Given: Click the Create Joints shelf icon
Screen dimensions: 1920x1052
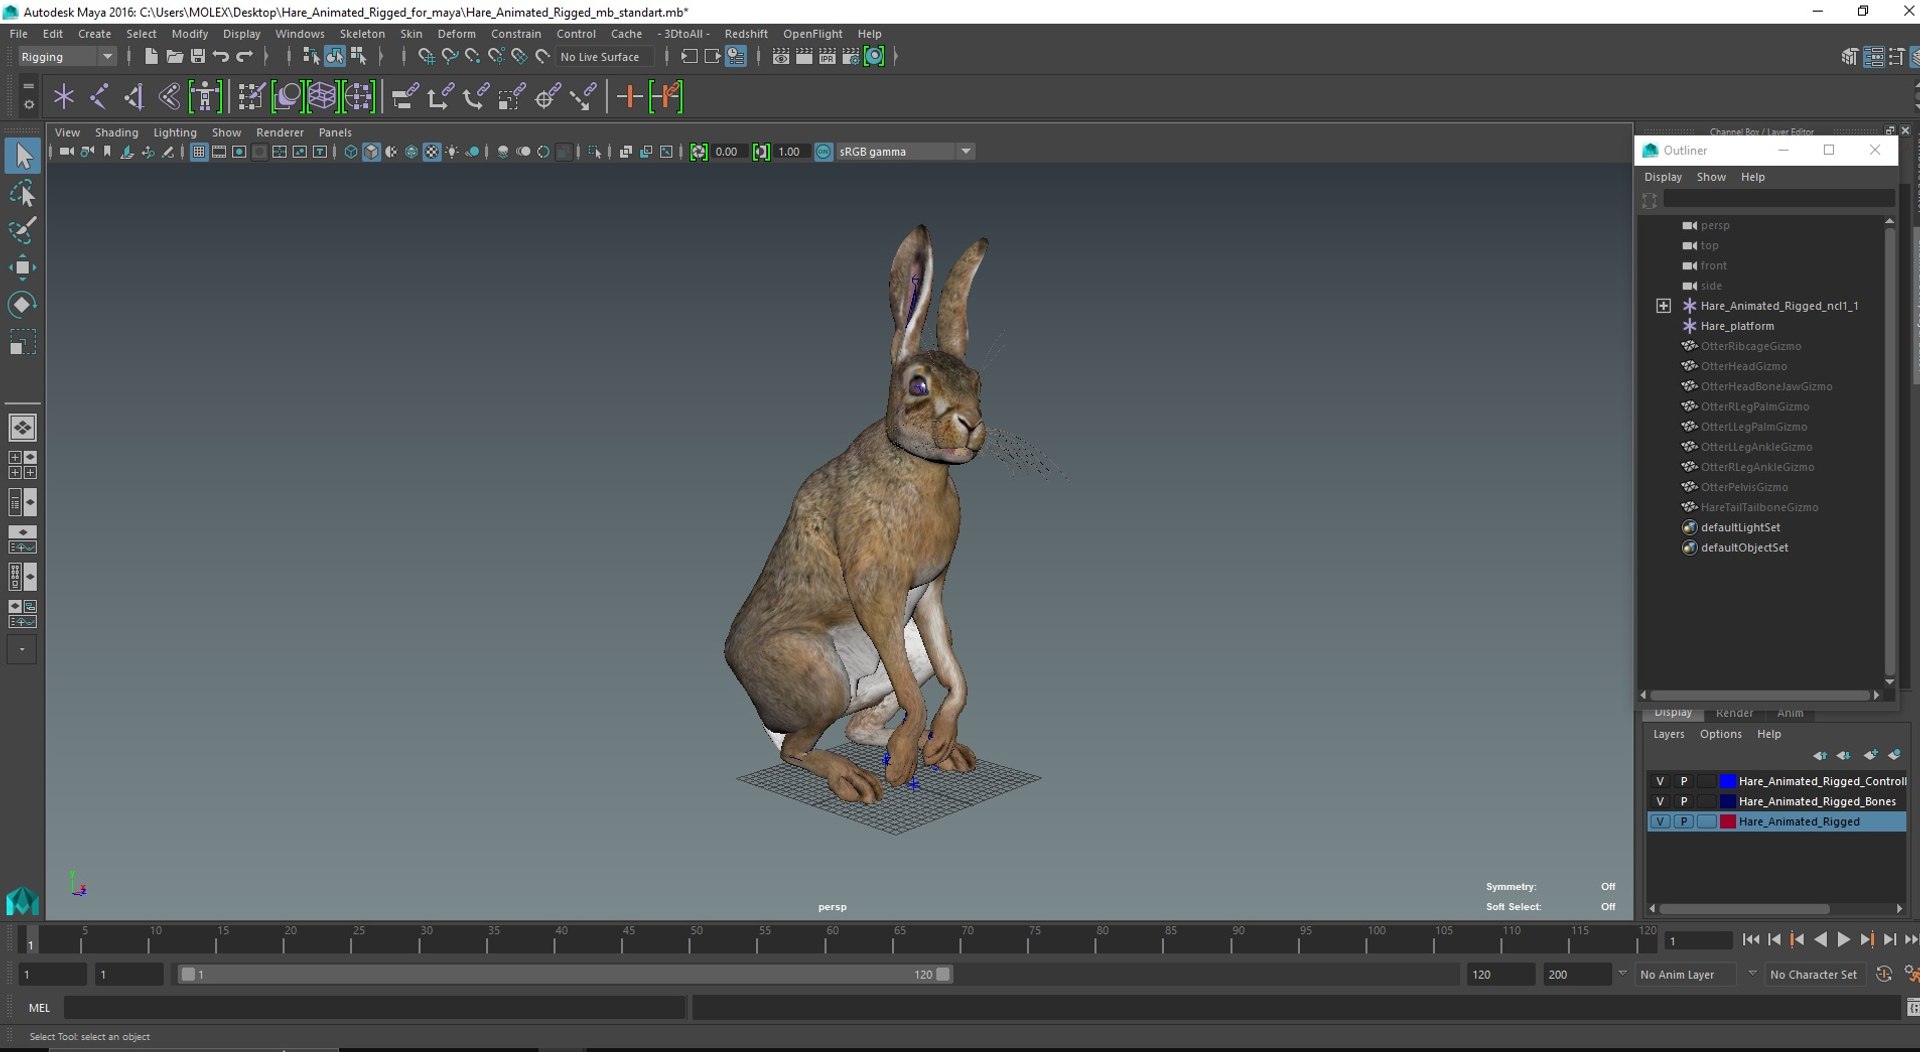Looking at the screenshot, I should tap(99, 97).
